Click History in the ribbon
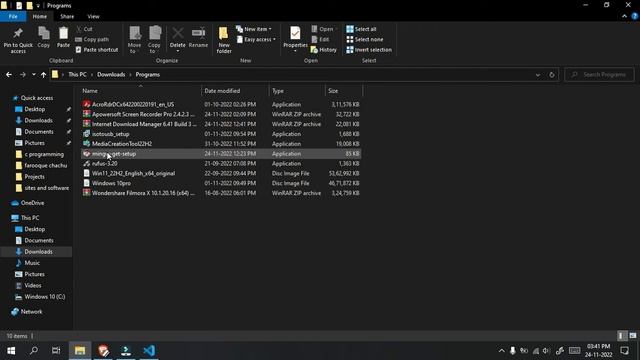Viewport: 640px width, 360px height. click(324, 50)
